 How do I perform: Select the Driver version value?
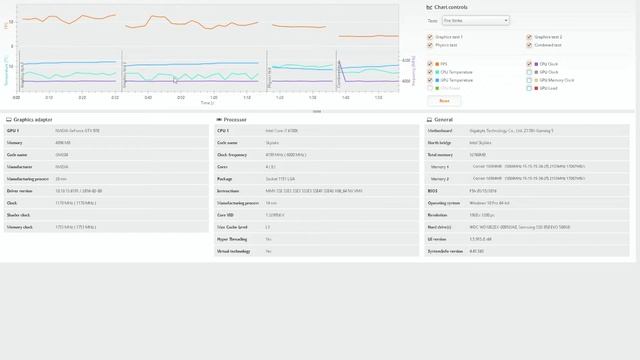click(79, 191)
